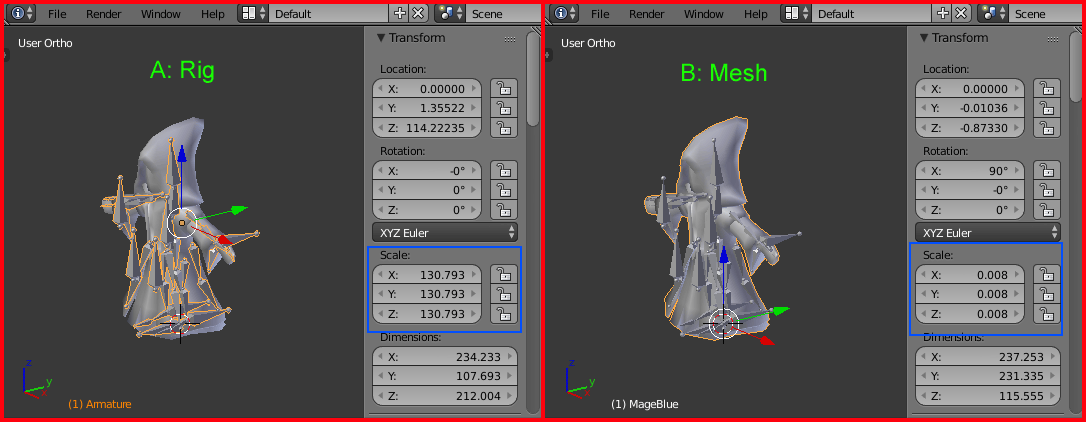The height and width of the screenshot is (422, 1086).
Task: Toggle the Location Y lock in Rig panel
Action: (504, 108)
